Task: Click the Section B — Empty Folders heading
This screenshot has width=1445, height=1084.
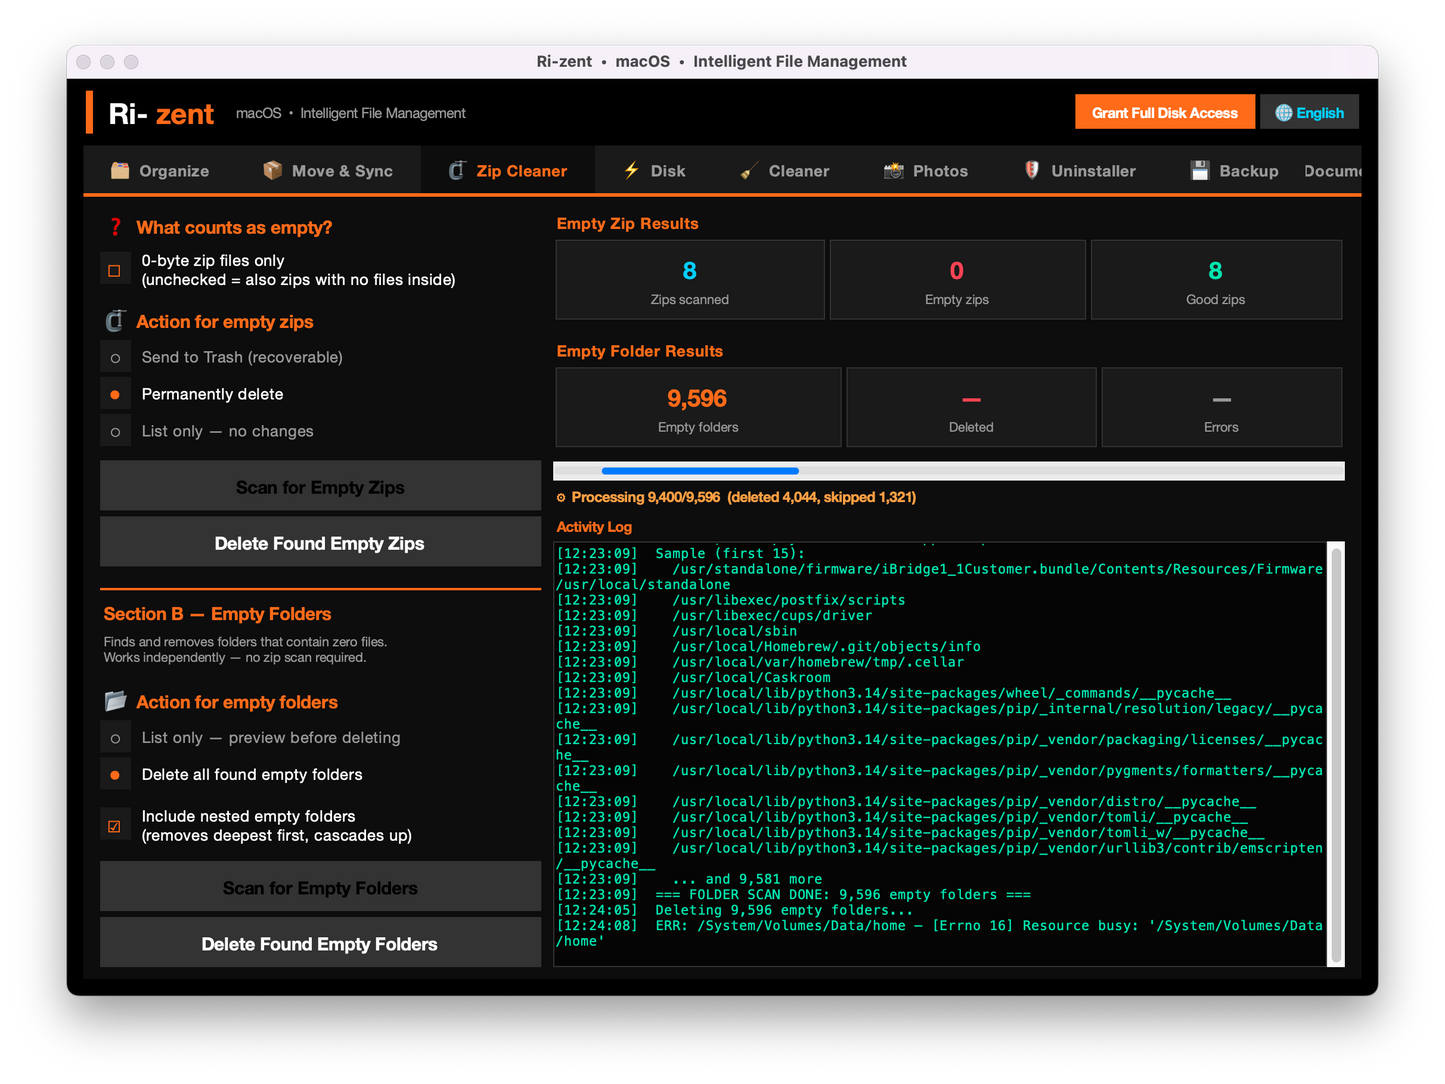Action: coord(217,614)
